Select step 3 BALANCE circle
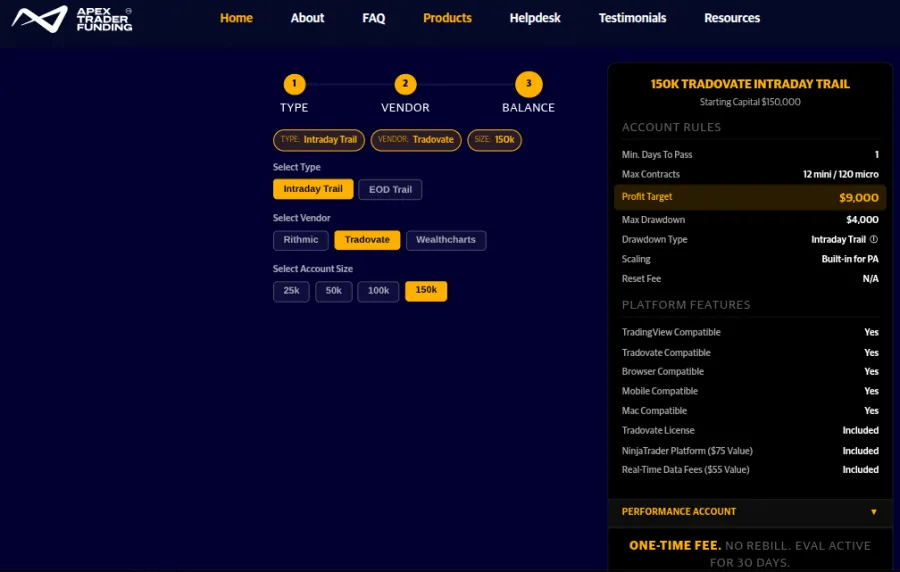The height and width of the screenshot is (572, 900). click(x=529, y=84)
